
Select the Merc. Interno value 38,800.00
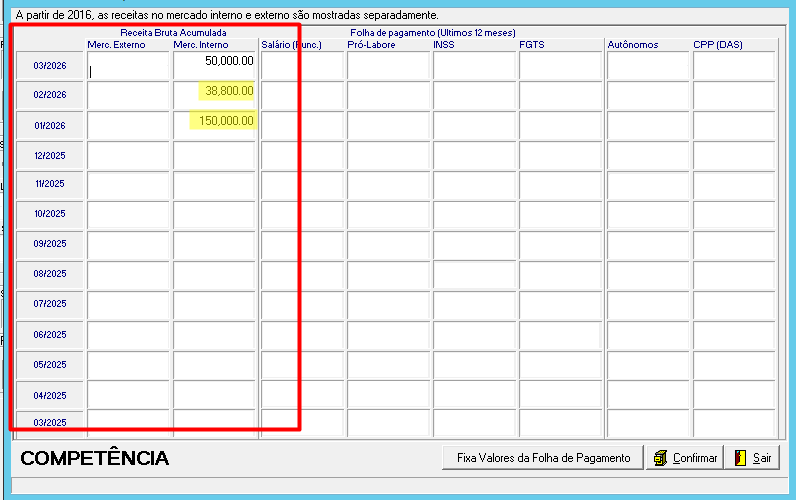pos(214,95)
